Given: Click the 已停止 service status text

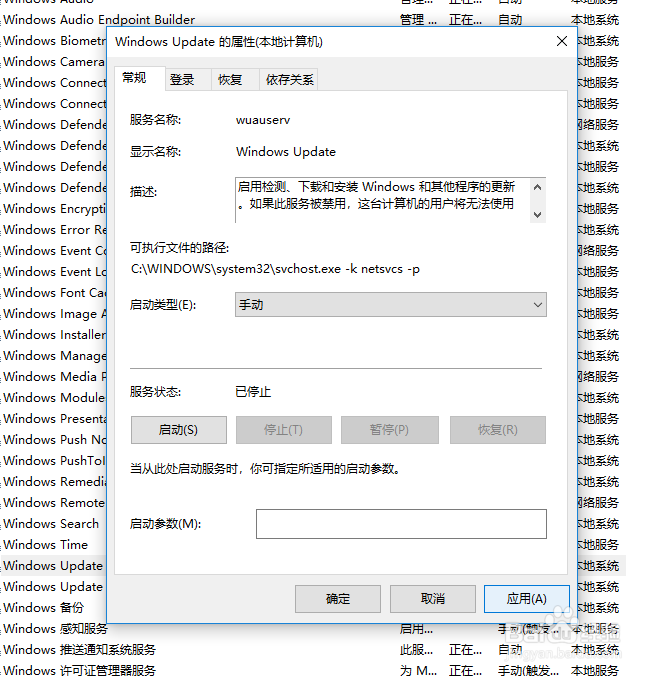Looking at the screenshot, I should pos(253,392).
